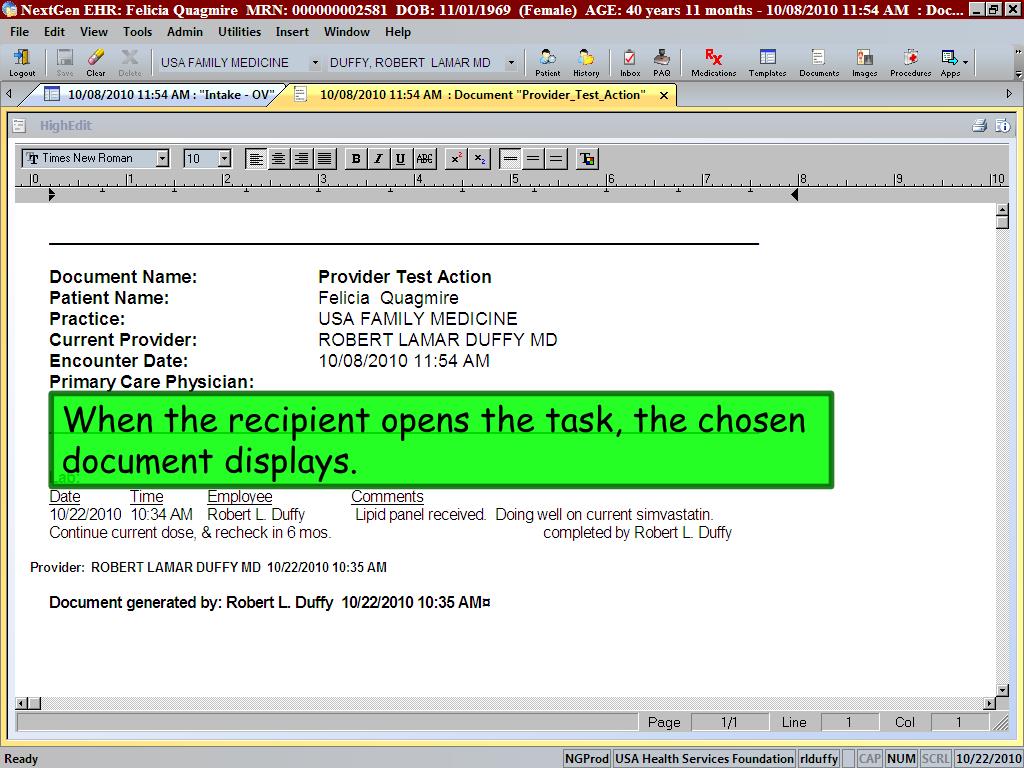Click the vertical scrollbar up arrow
The image size is (1024, 768).
(x=1002, y=210)
